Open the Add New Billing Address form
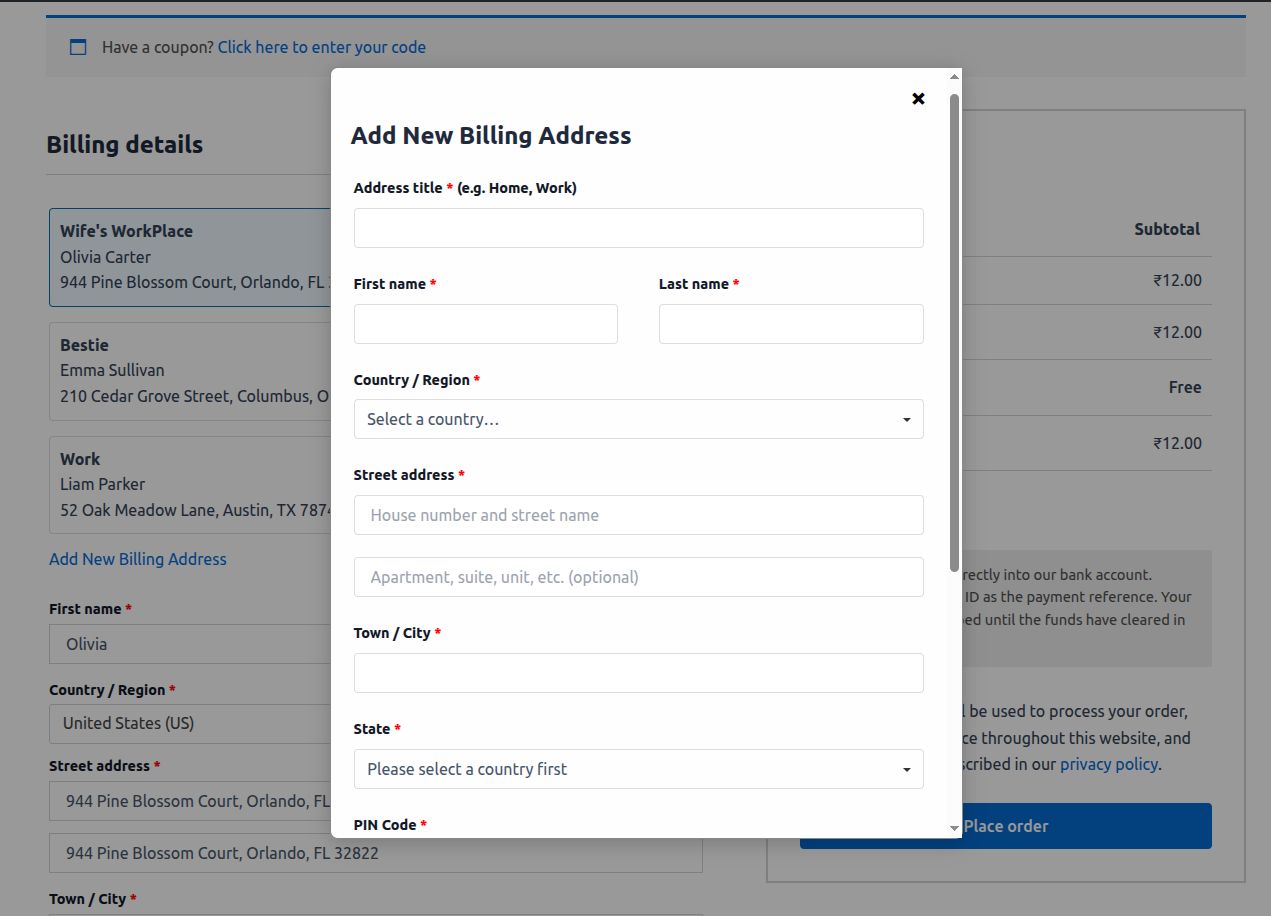 (138, 559)
